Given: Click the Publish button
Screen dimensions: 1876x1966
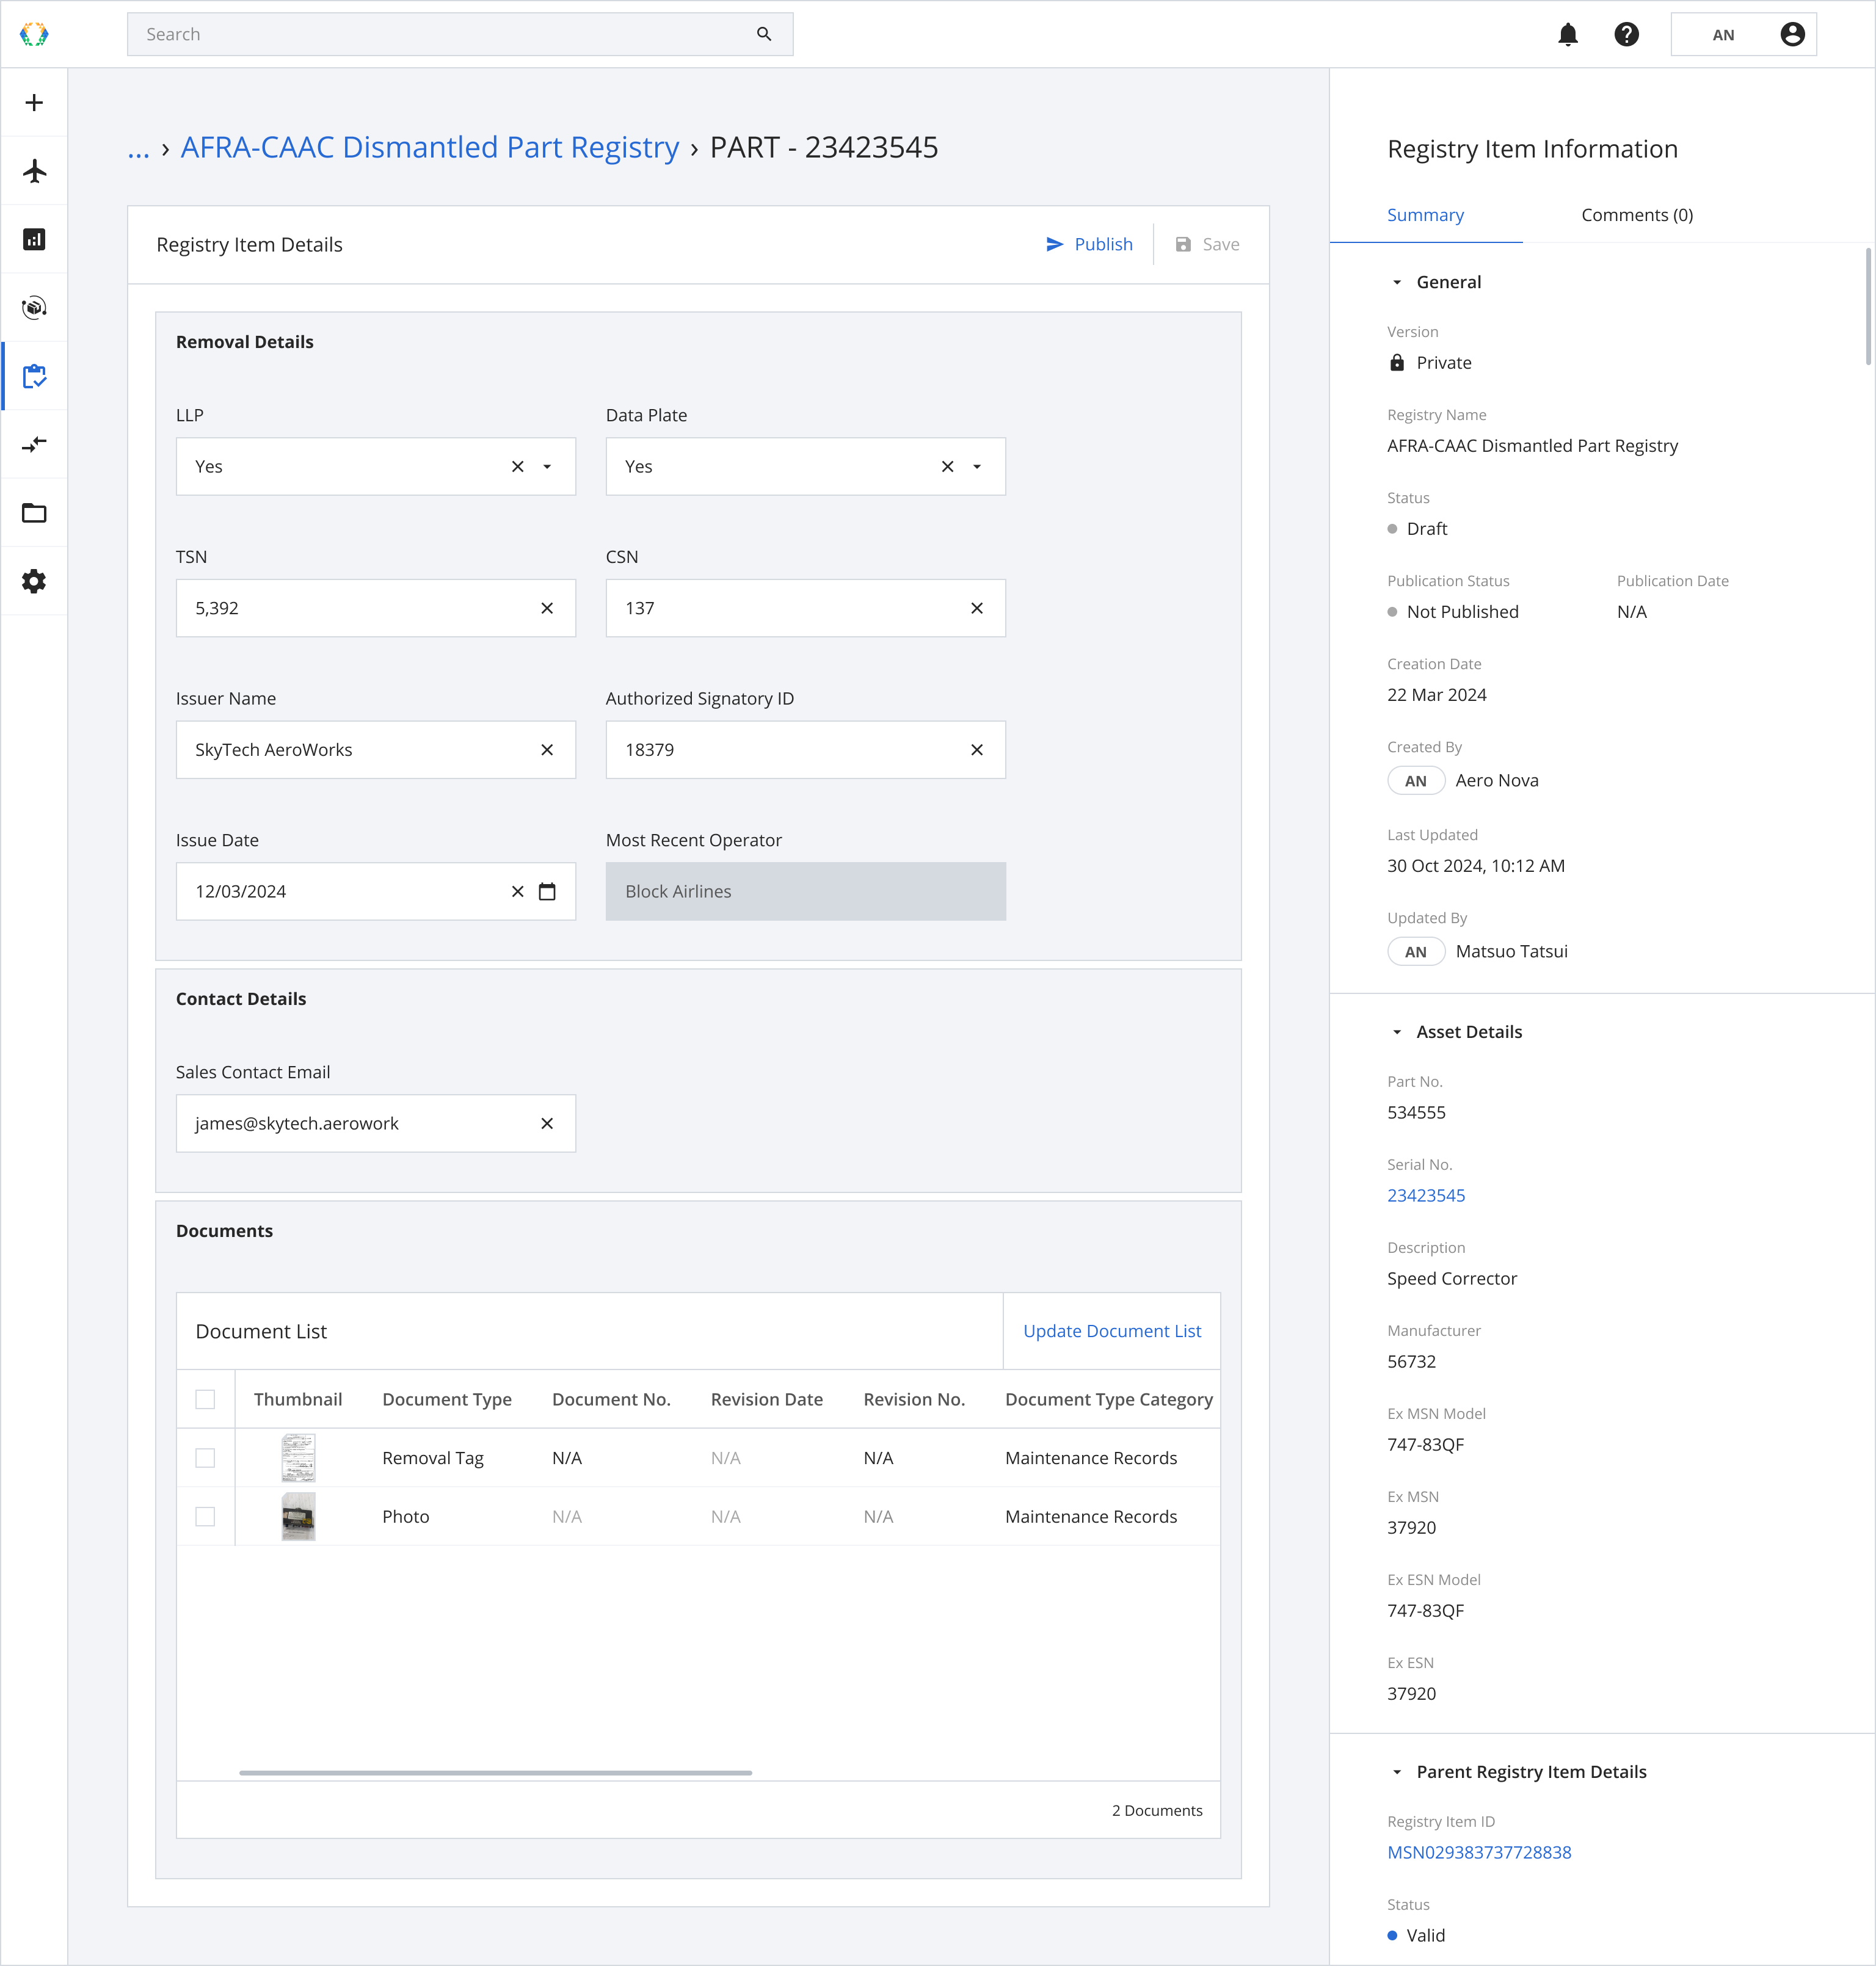Looking at the screenshot, I should coord(1089,245).
